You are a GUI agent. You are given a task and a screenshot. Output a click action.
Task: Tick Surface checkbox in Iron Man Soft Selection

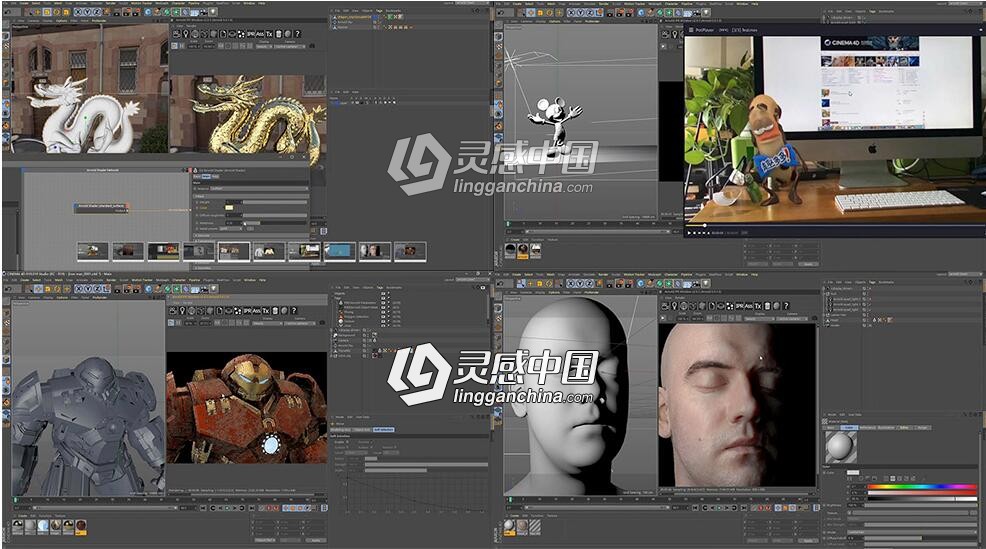[x=347, y=447]
